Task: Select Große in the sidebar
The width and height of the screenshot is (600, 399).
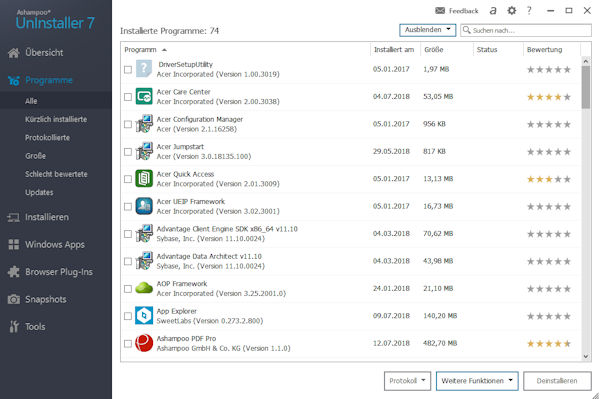Action: (x=36, y=156)
